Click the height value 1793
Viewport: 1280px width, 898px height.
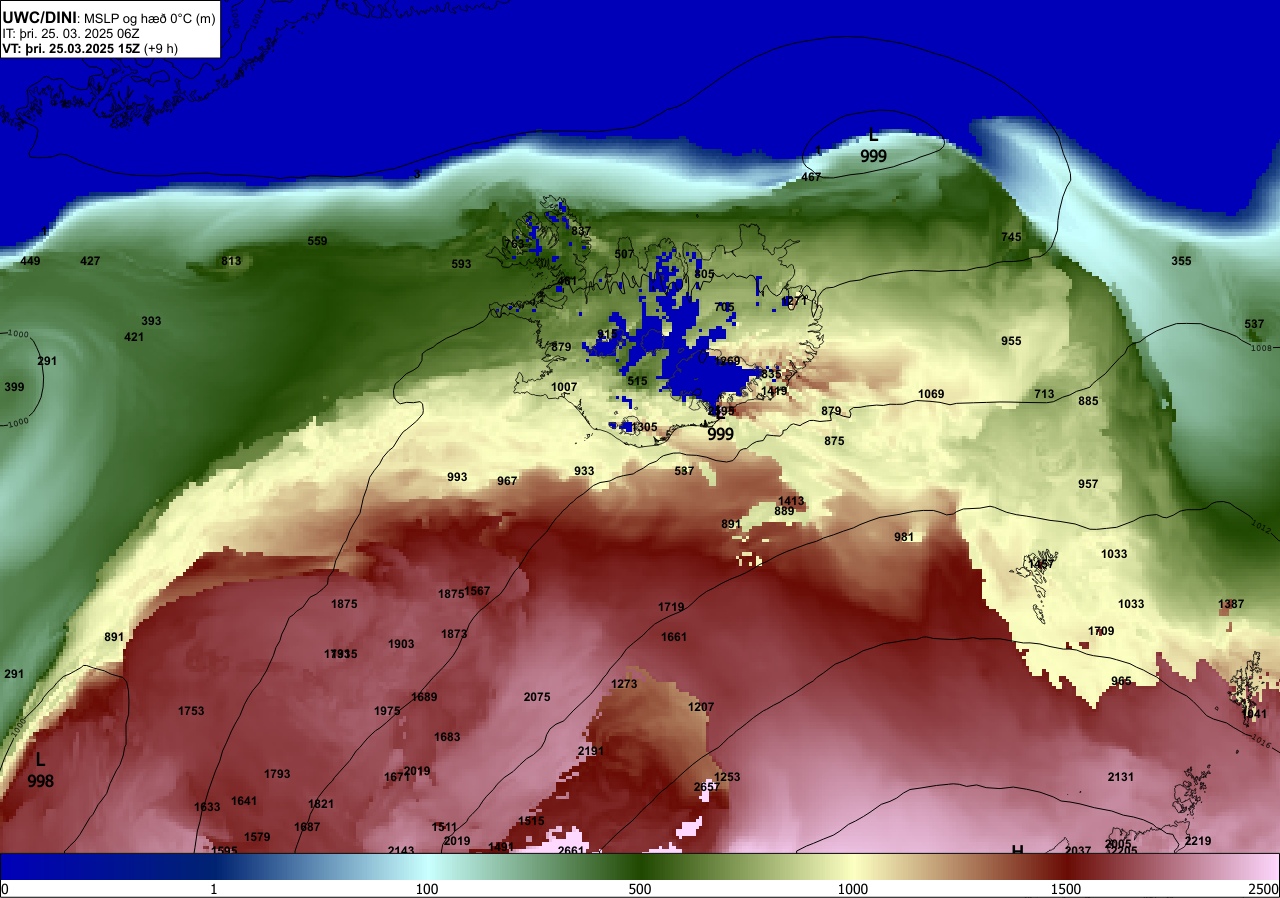pyautogui.click(x=277, y=774)
